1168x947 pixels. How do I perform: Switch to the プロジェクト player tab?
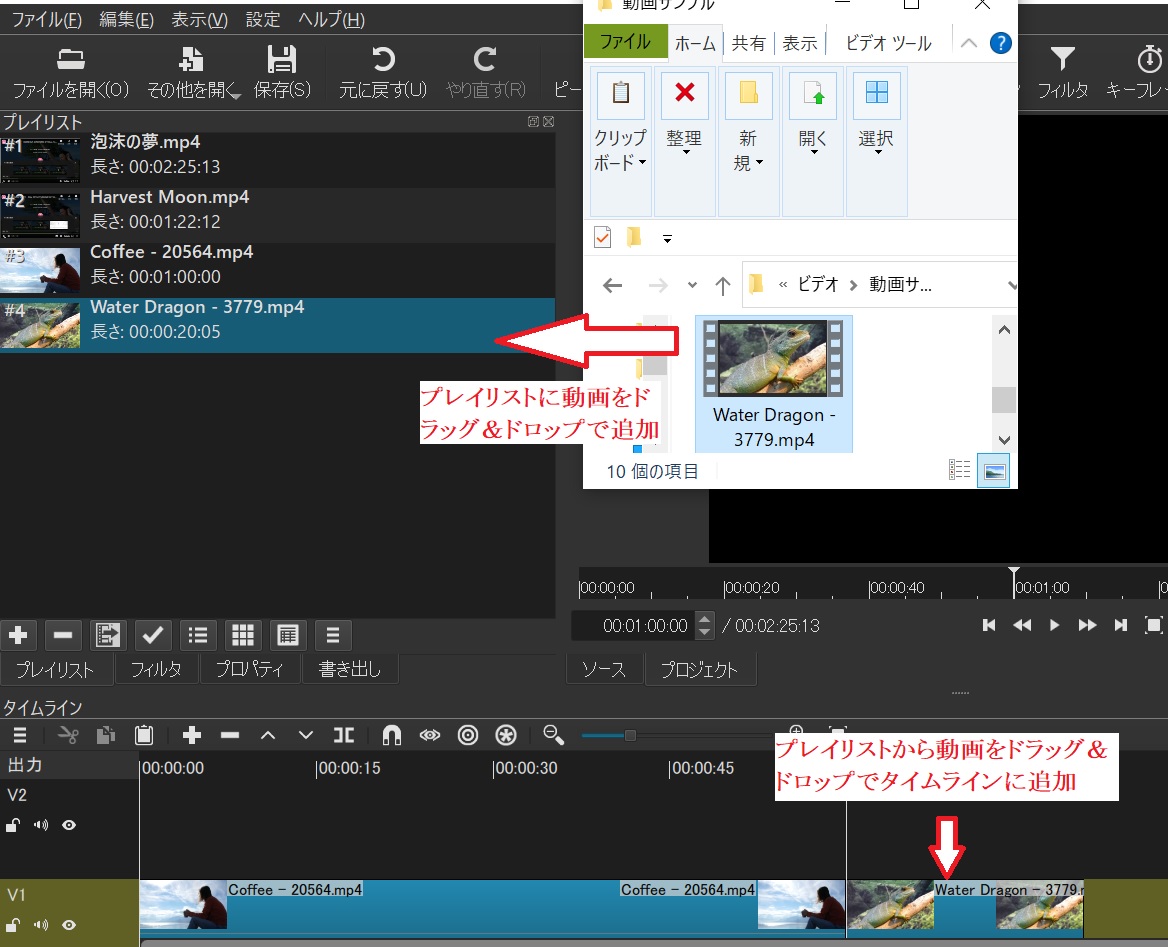pyautogui.click(x=699, y=669)
